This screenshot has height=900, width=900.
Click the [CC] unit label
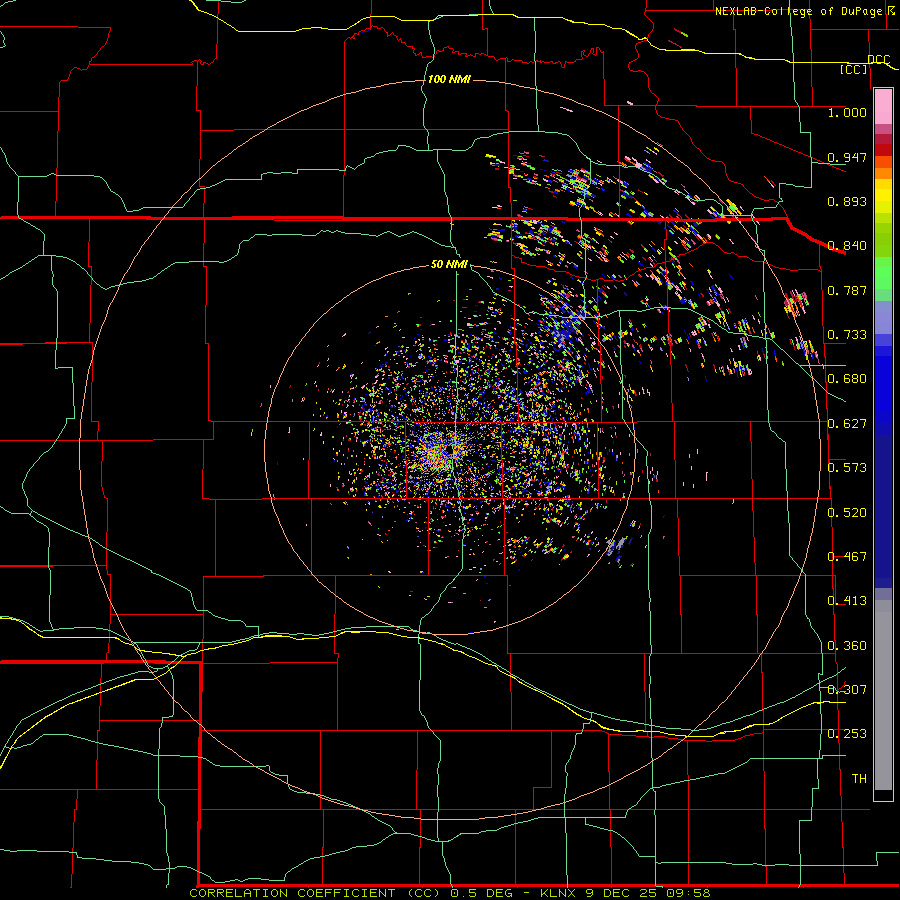pos(854,69)
